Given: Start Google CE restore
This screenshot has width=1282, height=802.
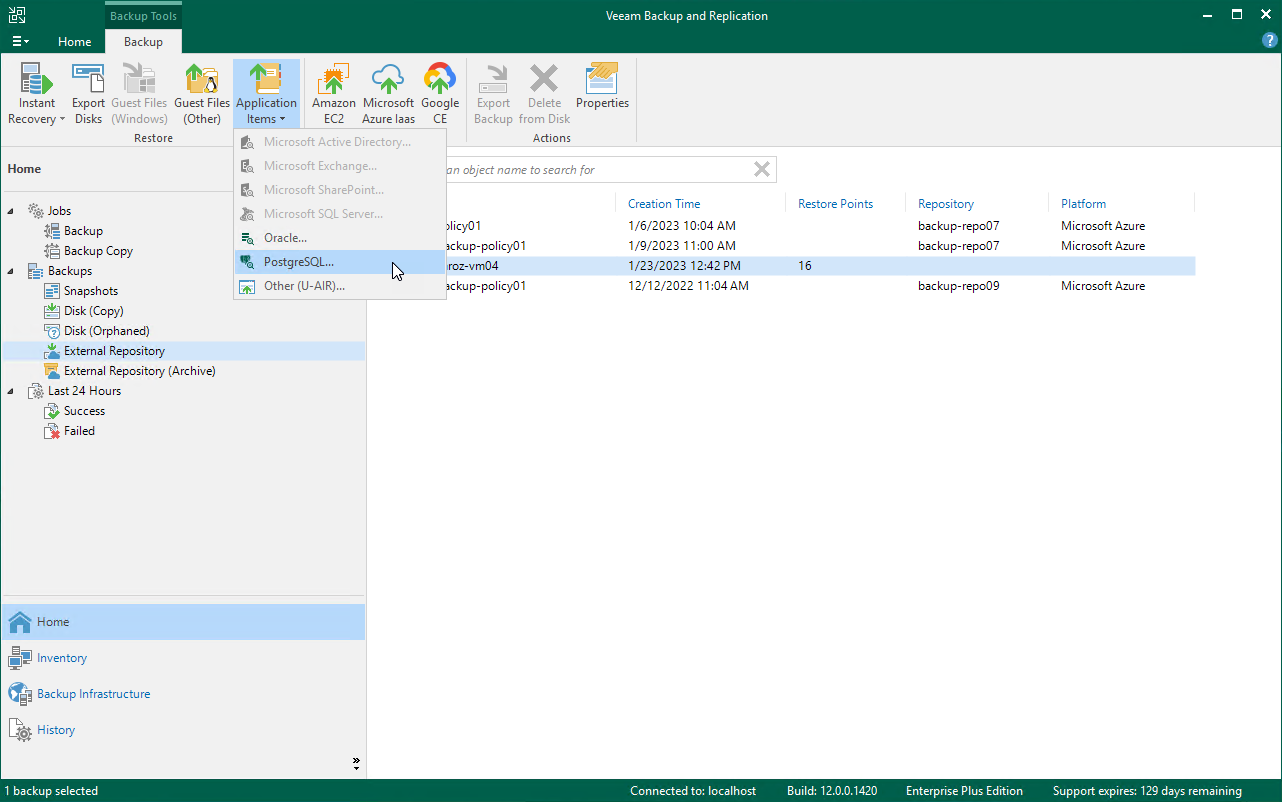Looking at the screenshot, I should pos(440,94).
